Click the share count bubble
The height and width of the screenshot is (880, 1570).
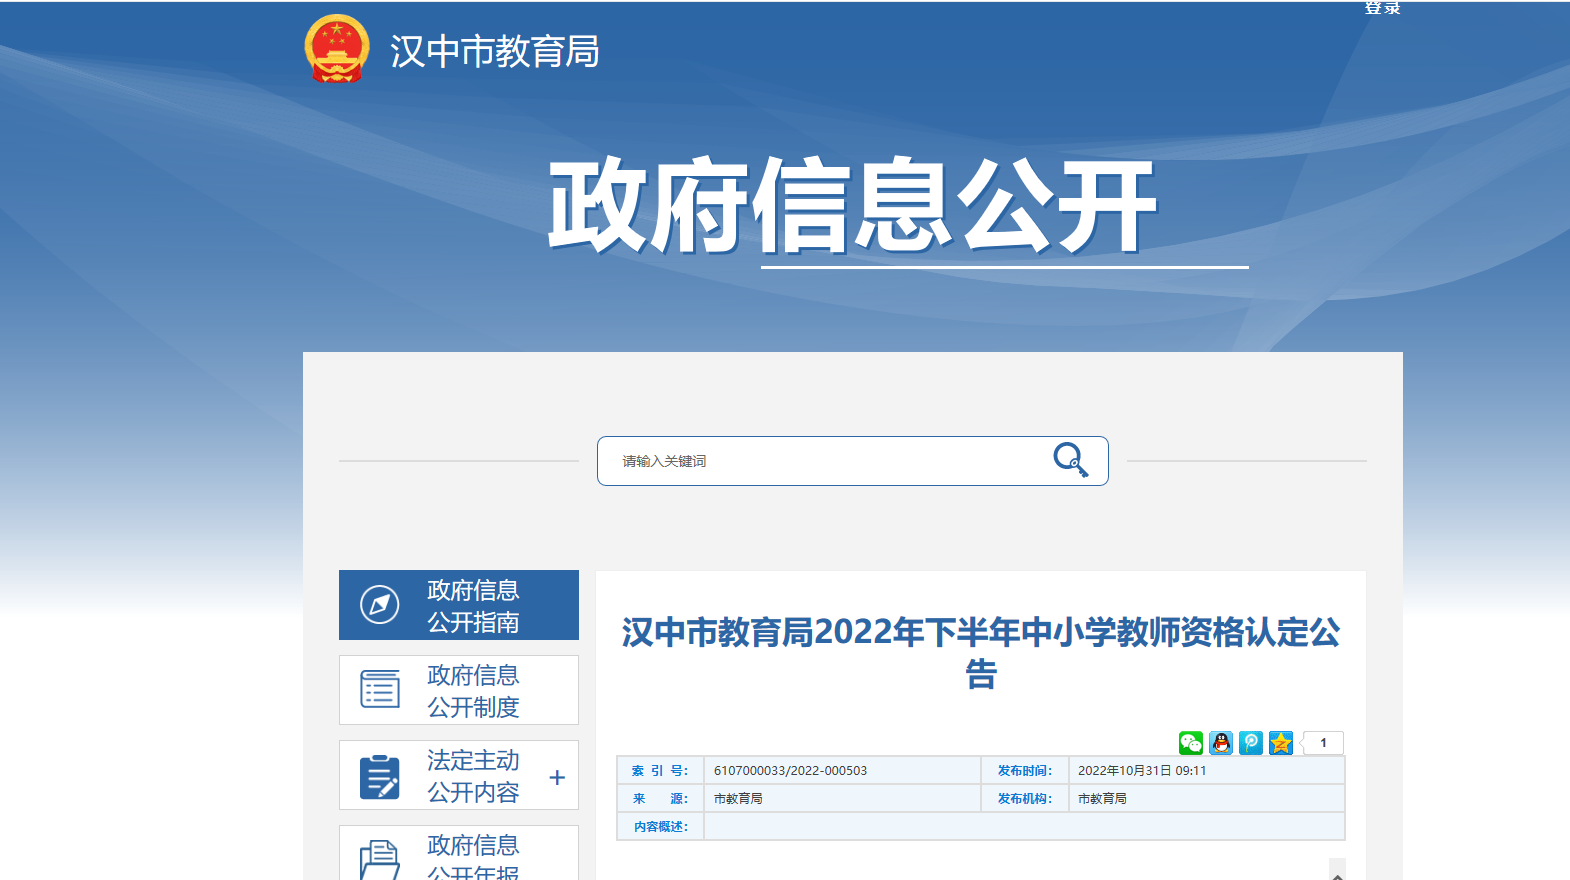[x=1323, y=743]
